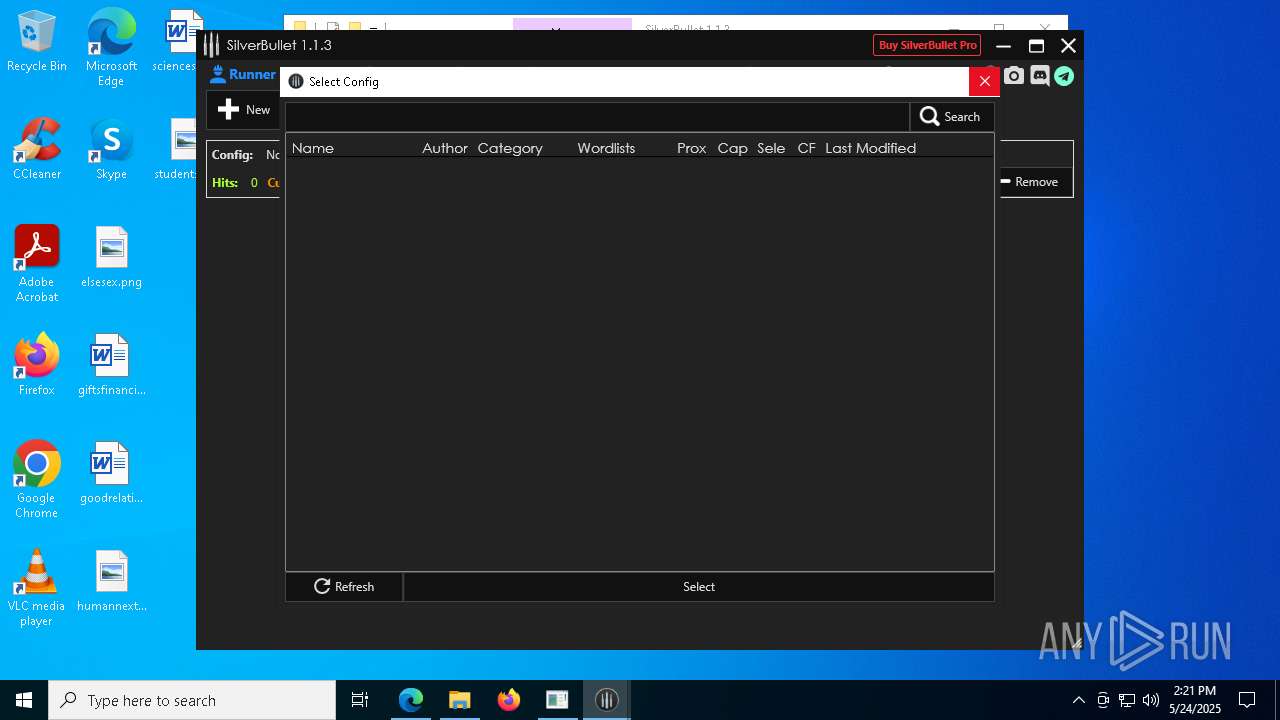The image size is (1280, 720).
Task: Maximize the SilverBullet window
Action: [1037, 45]
